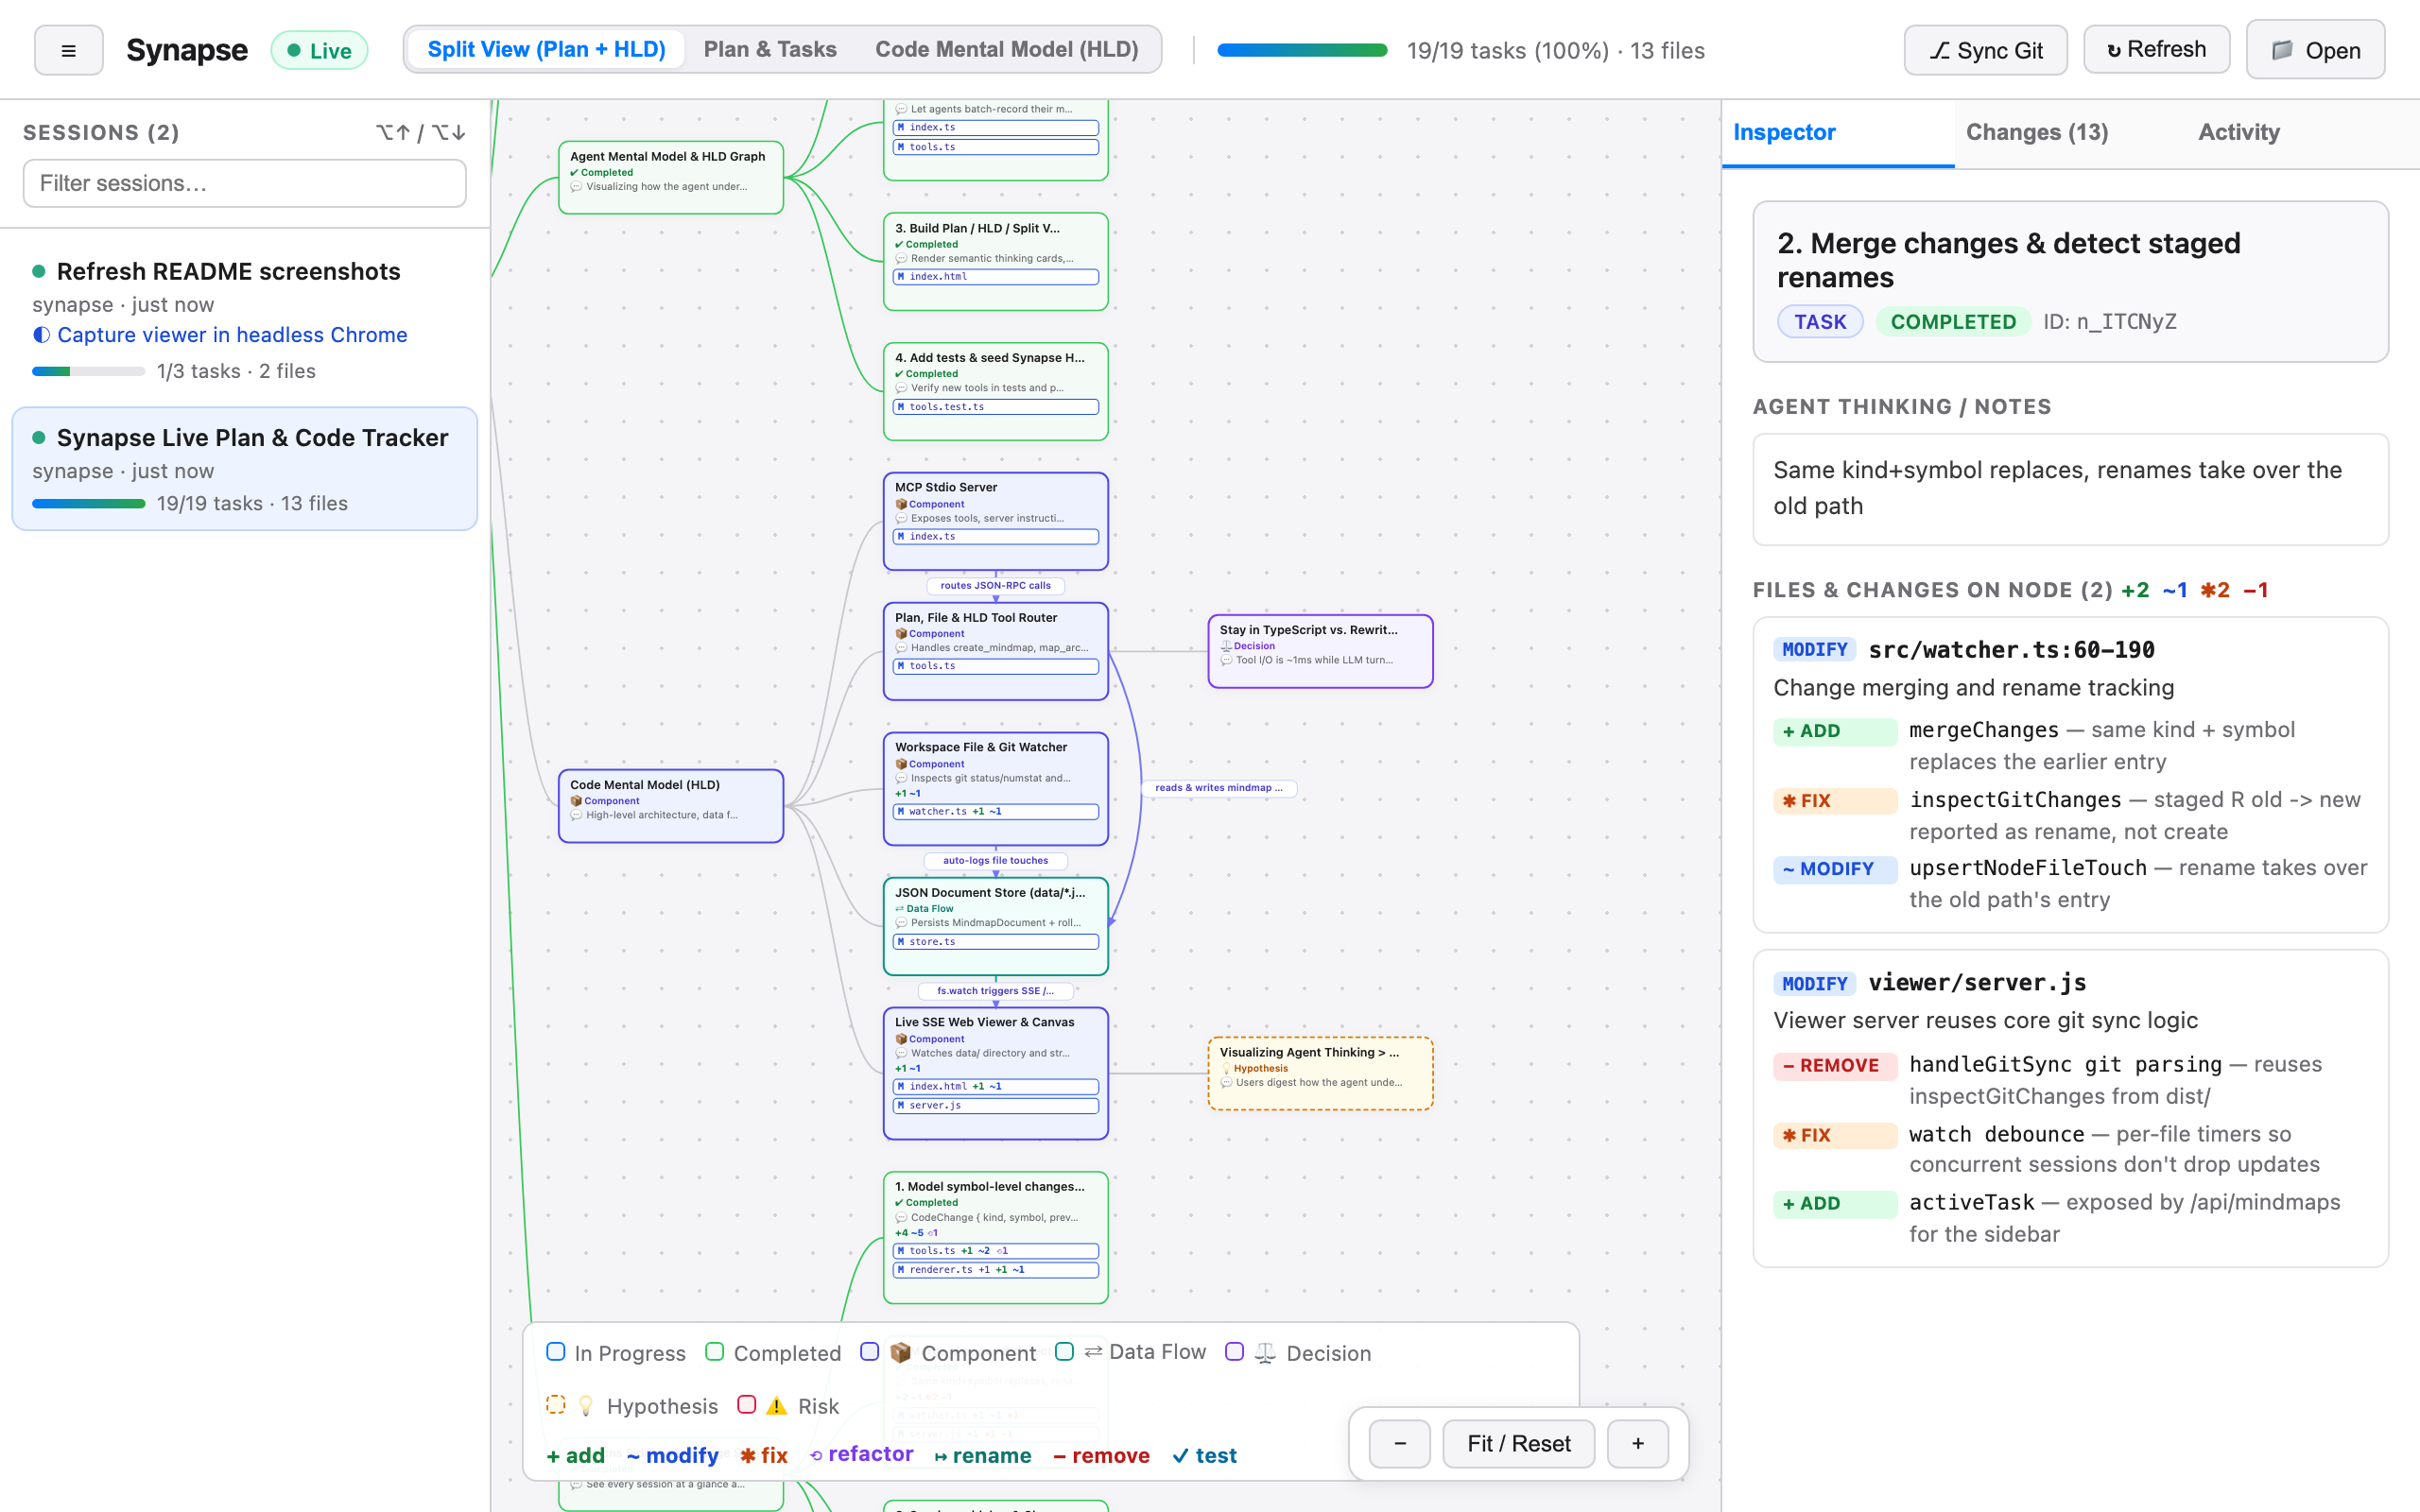Click the Visualizing Agent Thinking hypothesis node
This screenshot has width=2420, height=1512.
click(1320, 1073)
